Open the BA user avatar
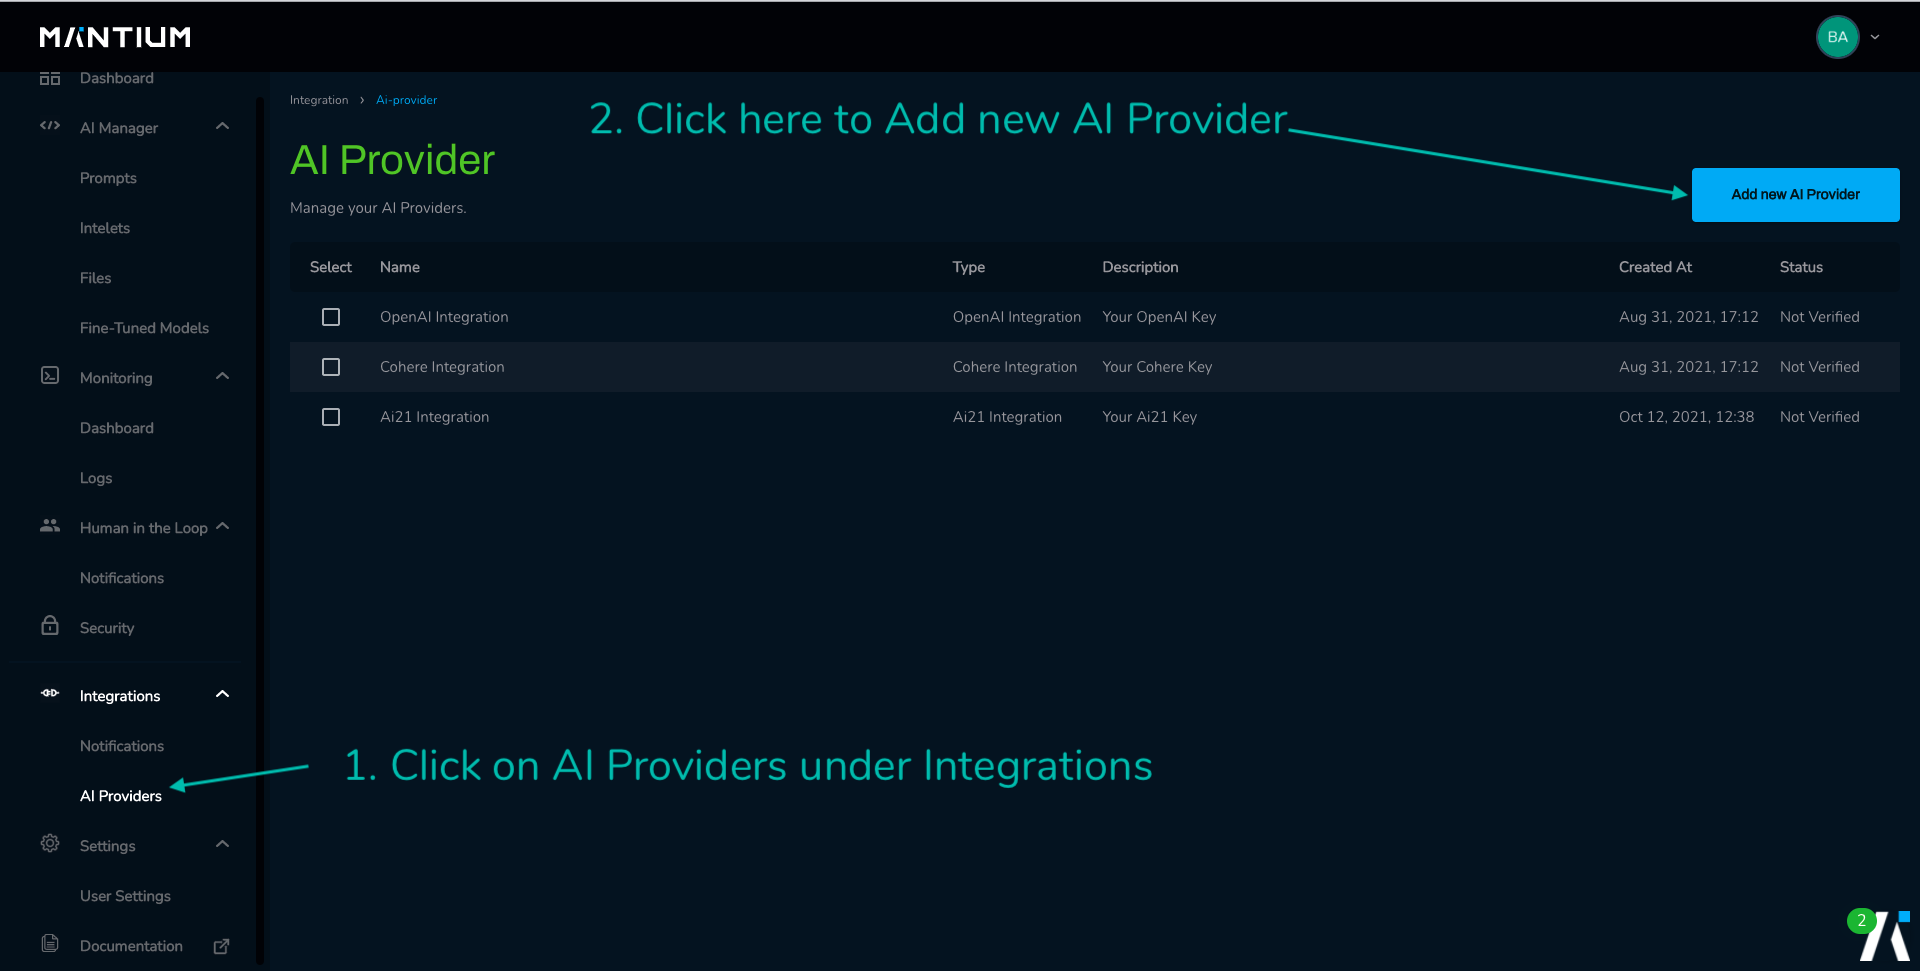1920x971 pixels. click(1837, 37)
